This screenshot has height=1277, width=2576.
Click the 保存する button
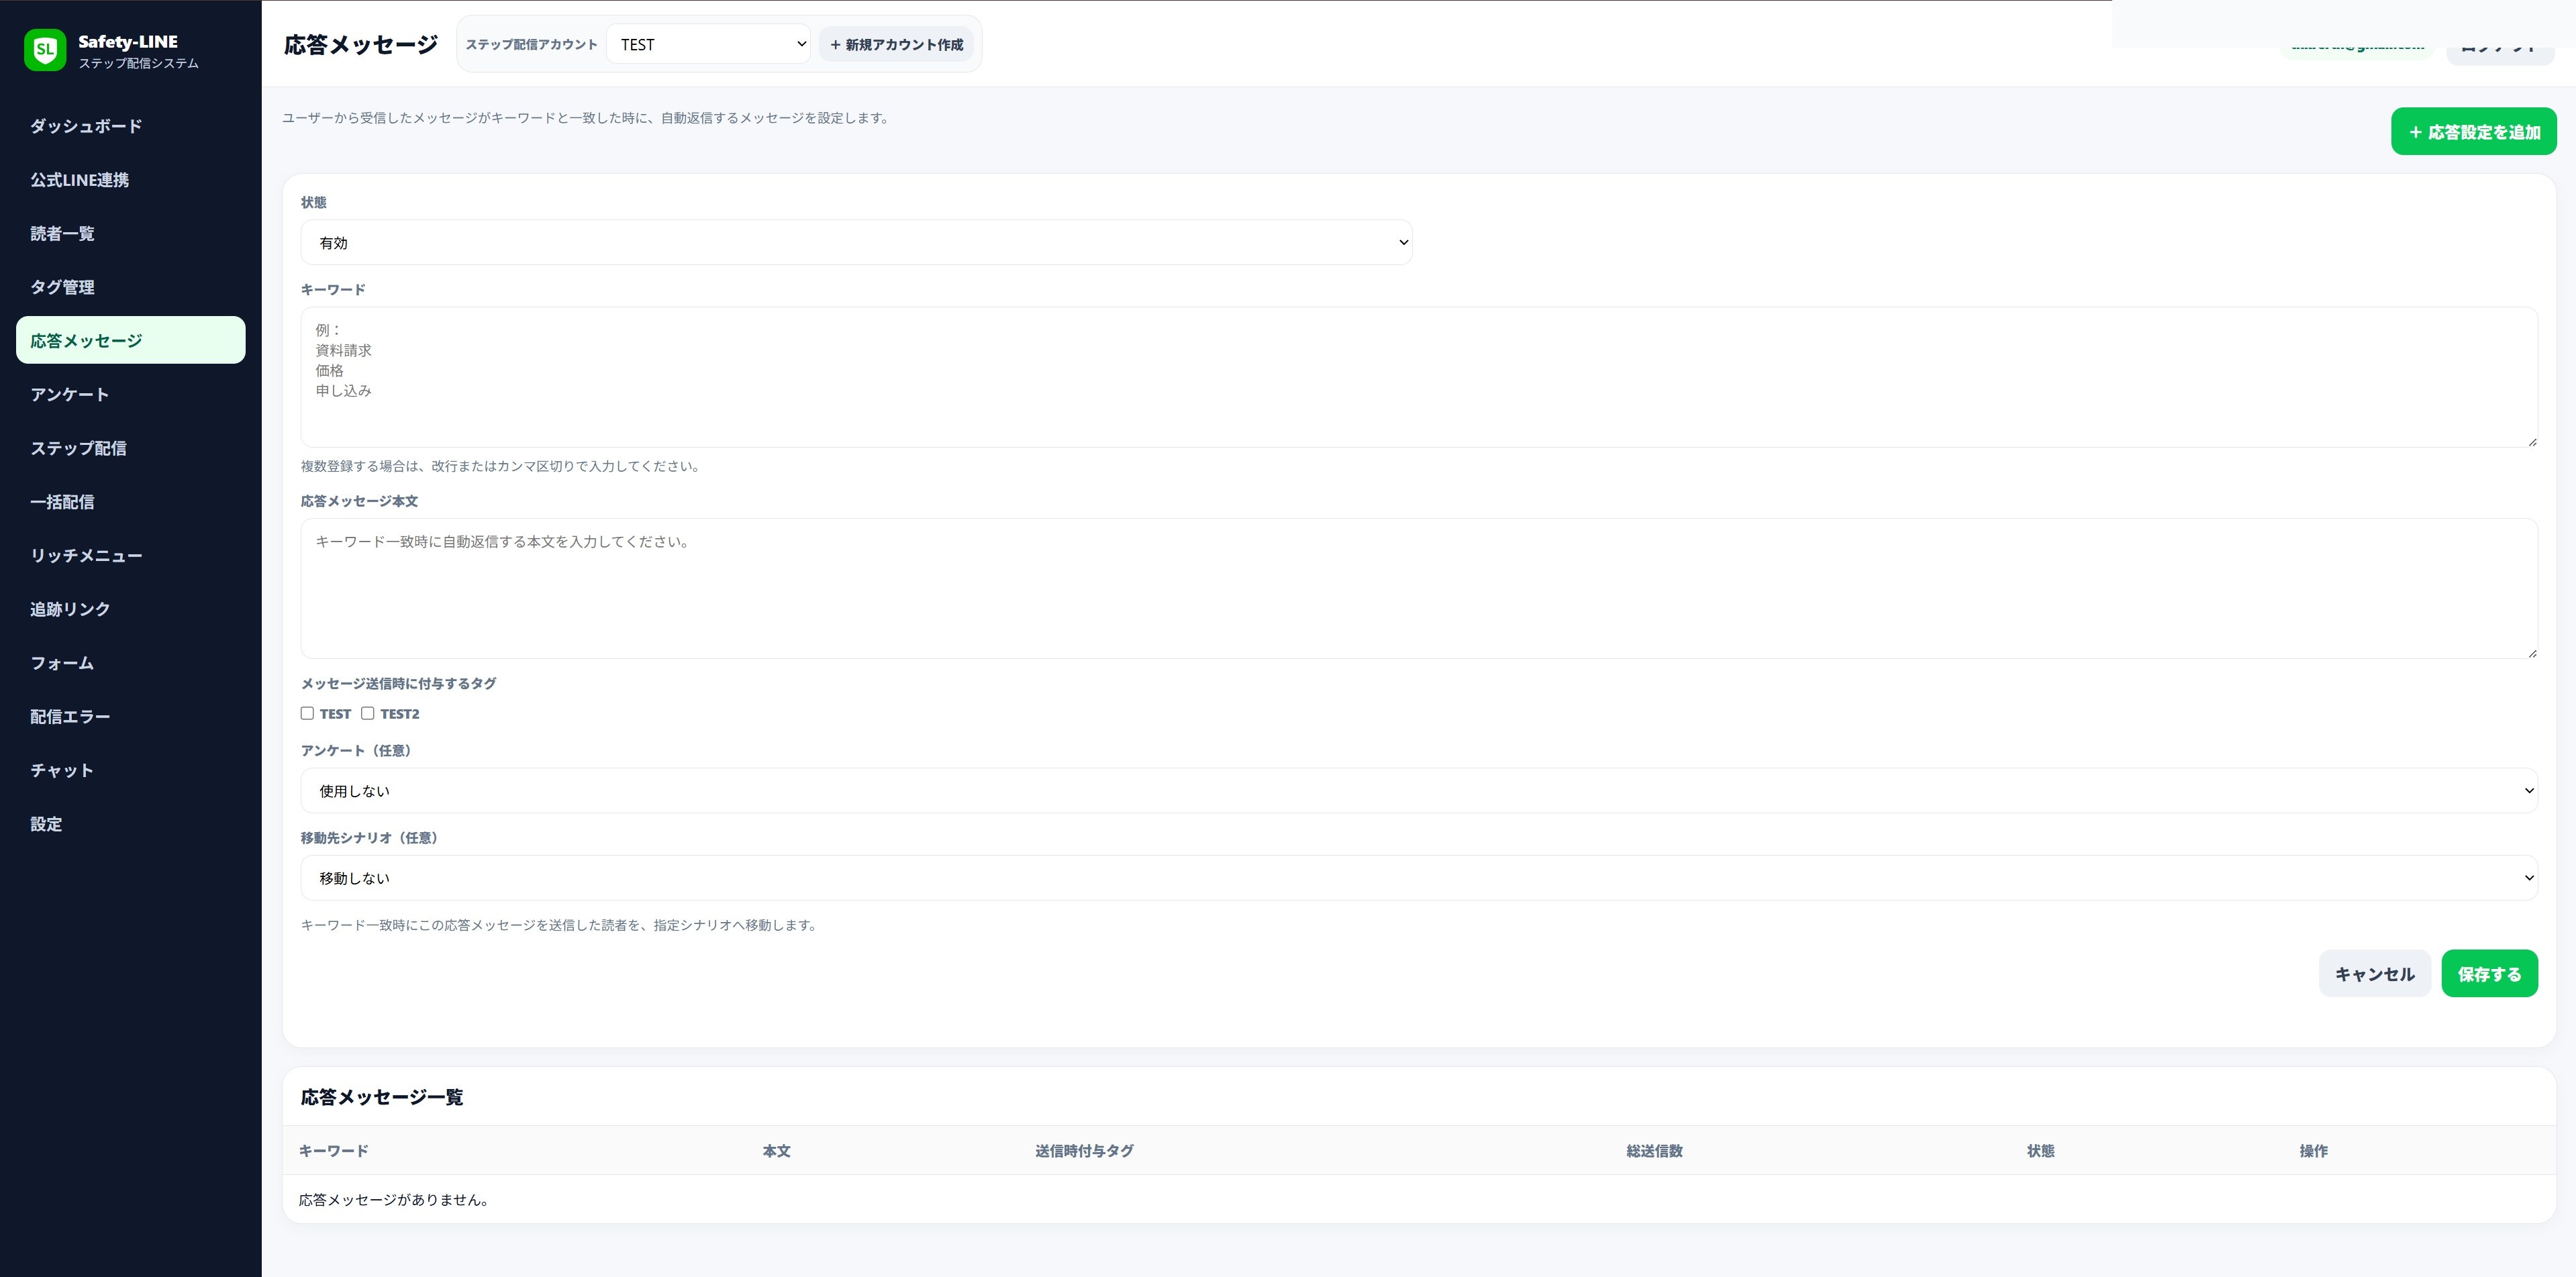2489,973
